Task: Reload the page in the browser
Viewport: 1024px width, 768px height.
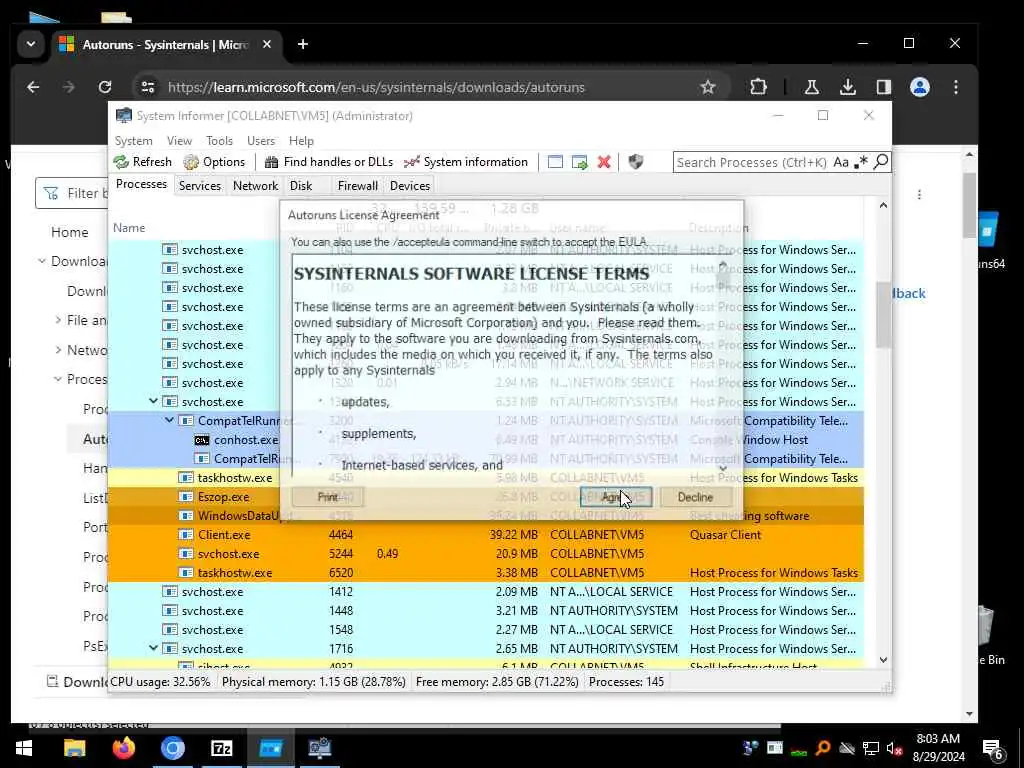Action: (104, 87)
